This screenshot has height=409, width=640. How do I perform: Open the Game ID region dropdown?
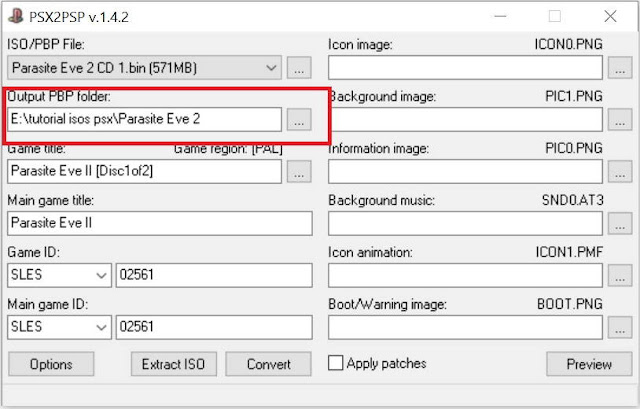(x=100, y=275)
